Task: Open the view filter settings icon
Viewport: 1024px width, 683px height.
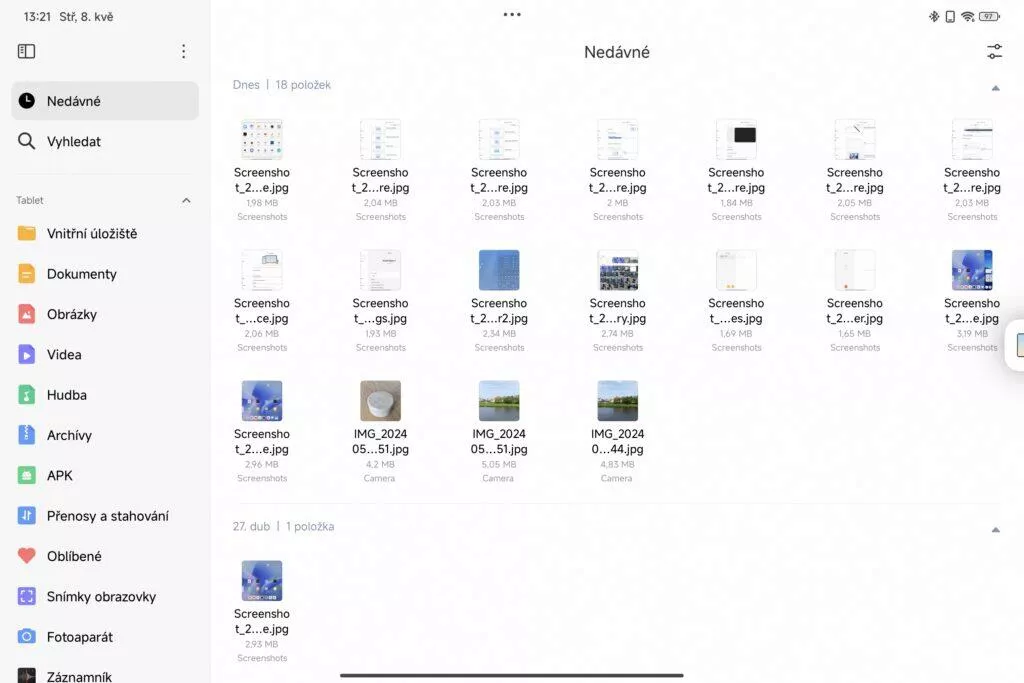Action: tap(994, 52)
